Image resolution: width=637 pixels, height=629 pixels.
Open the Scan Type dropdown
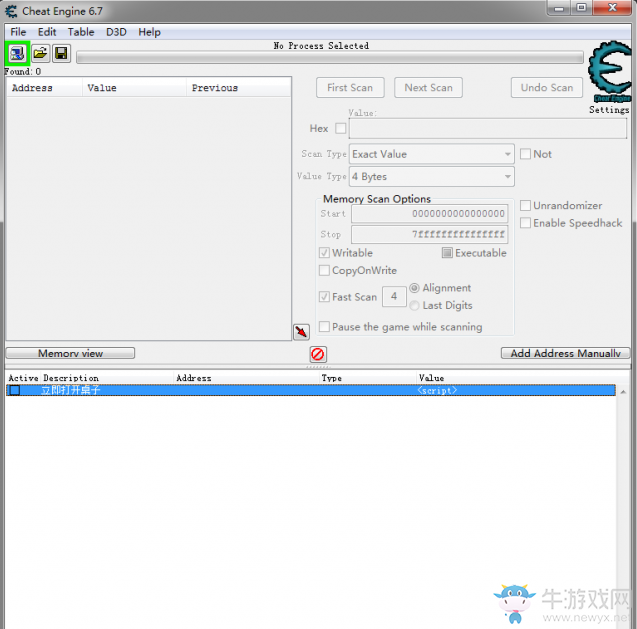pos(431,154)
